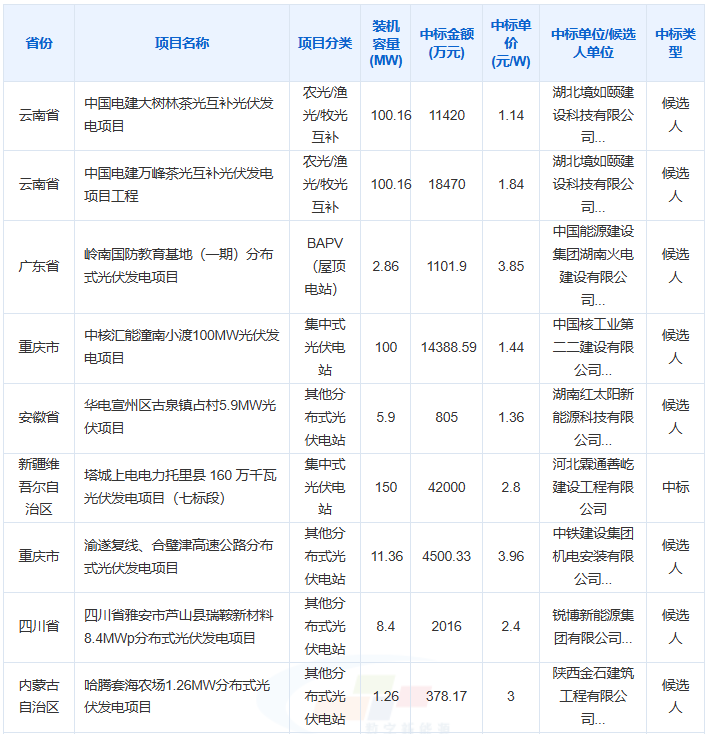Click capacity value 5.9

(x=386, y=417)
